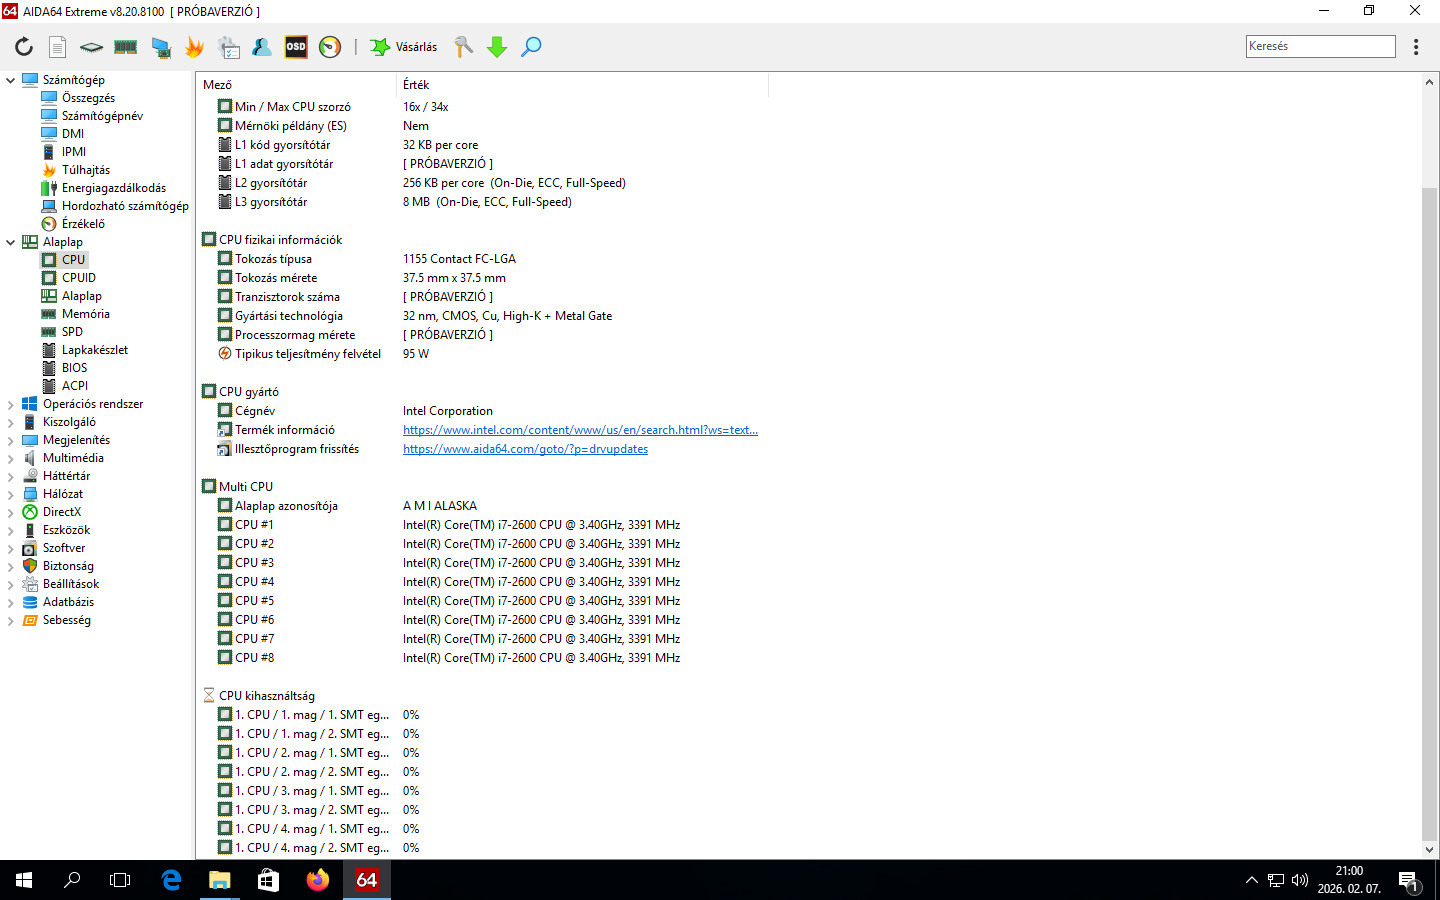Click the gauge dial toolbar icon
1440x900 pixels.
(x=330, y=47)
